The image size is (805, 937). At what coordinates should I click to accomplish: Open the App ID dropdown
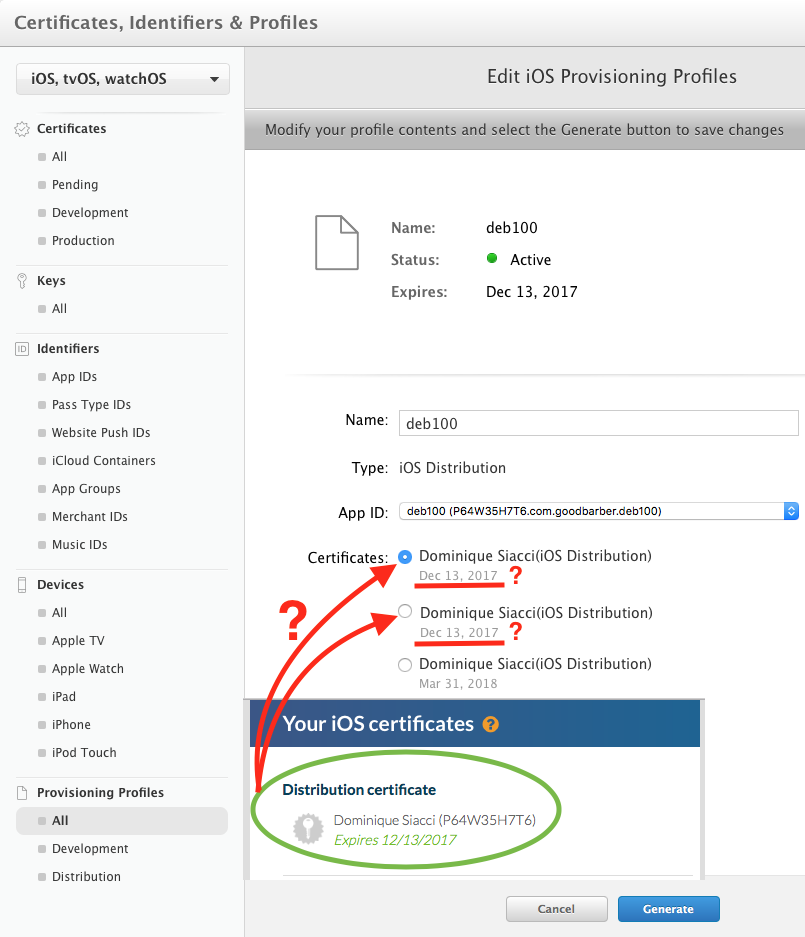click(x=598, y=511)
